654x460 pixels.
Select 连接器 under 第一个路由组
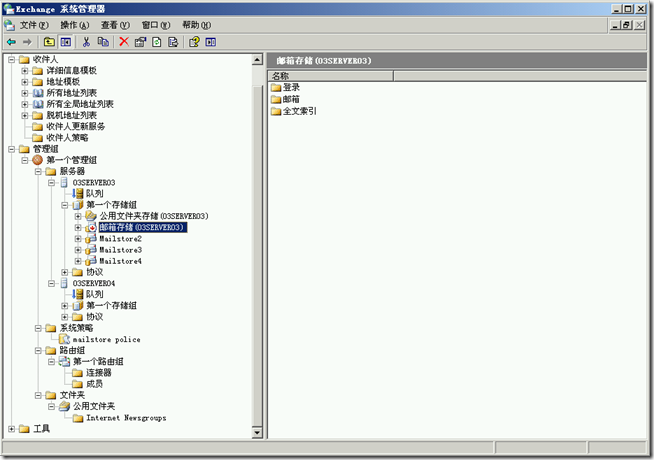coord(99,372)
